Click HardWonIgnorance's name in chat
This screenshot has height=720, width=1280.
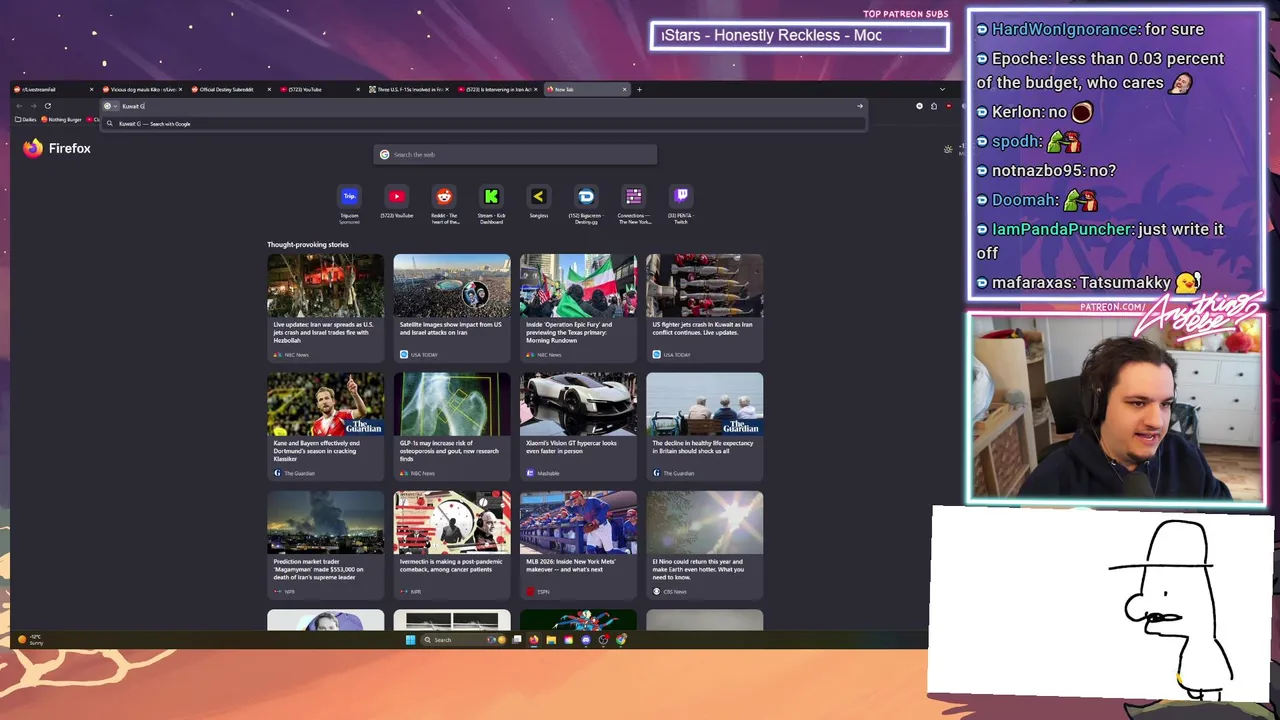pos(1065,29)
